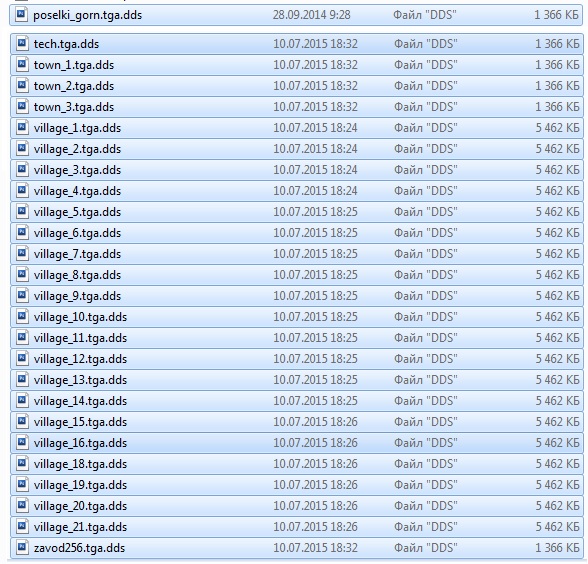The width and height of the screenshot is (588, 564).
Task: Select the file name village_10.tga.dds
Action: pyautogui.click(x=80, y=317)
